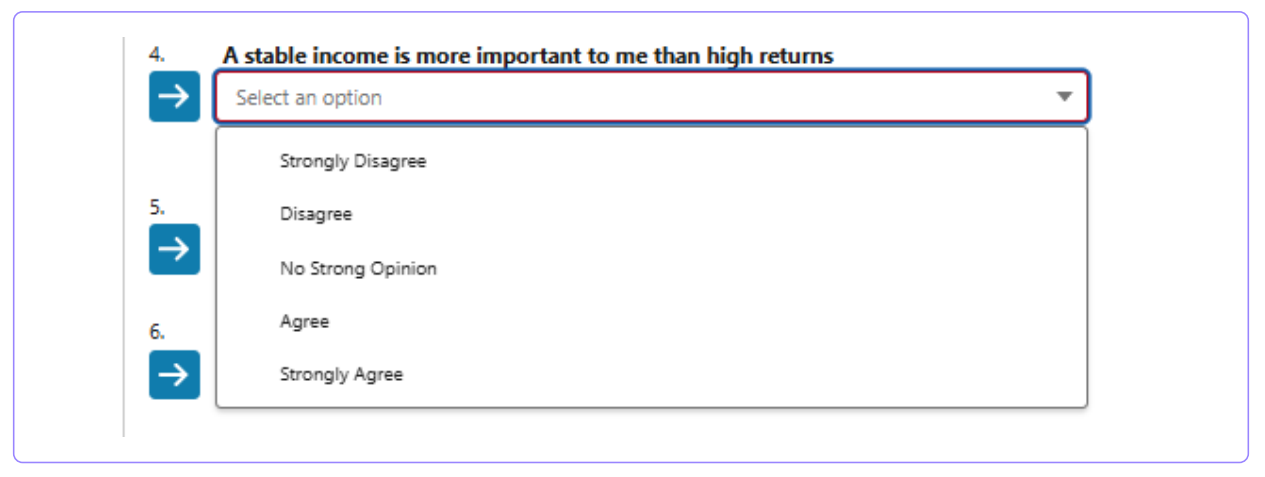Click the blue arrow button beside question 6
The width and height of the screenshot is (1265, 477).
tap(174, 374)
